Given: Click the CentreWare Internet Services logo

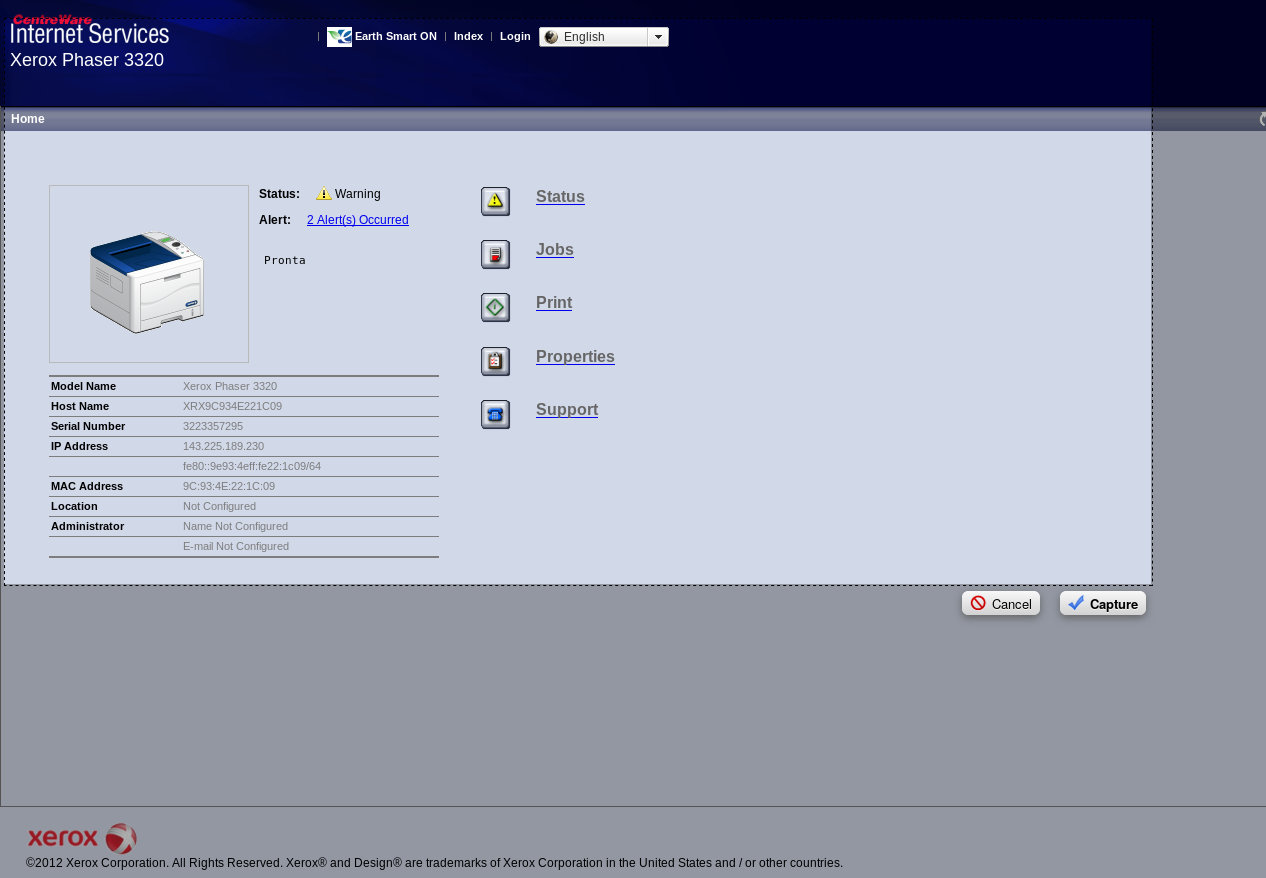Looking at the screenshot, I should point(90,29).
